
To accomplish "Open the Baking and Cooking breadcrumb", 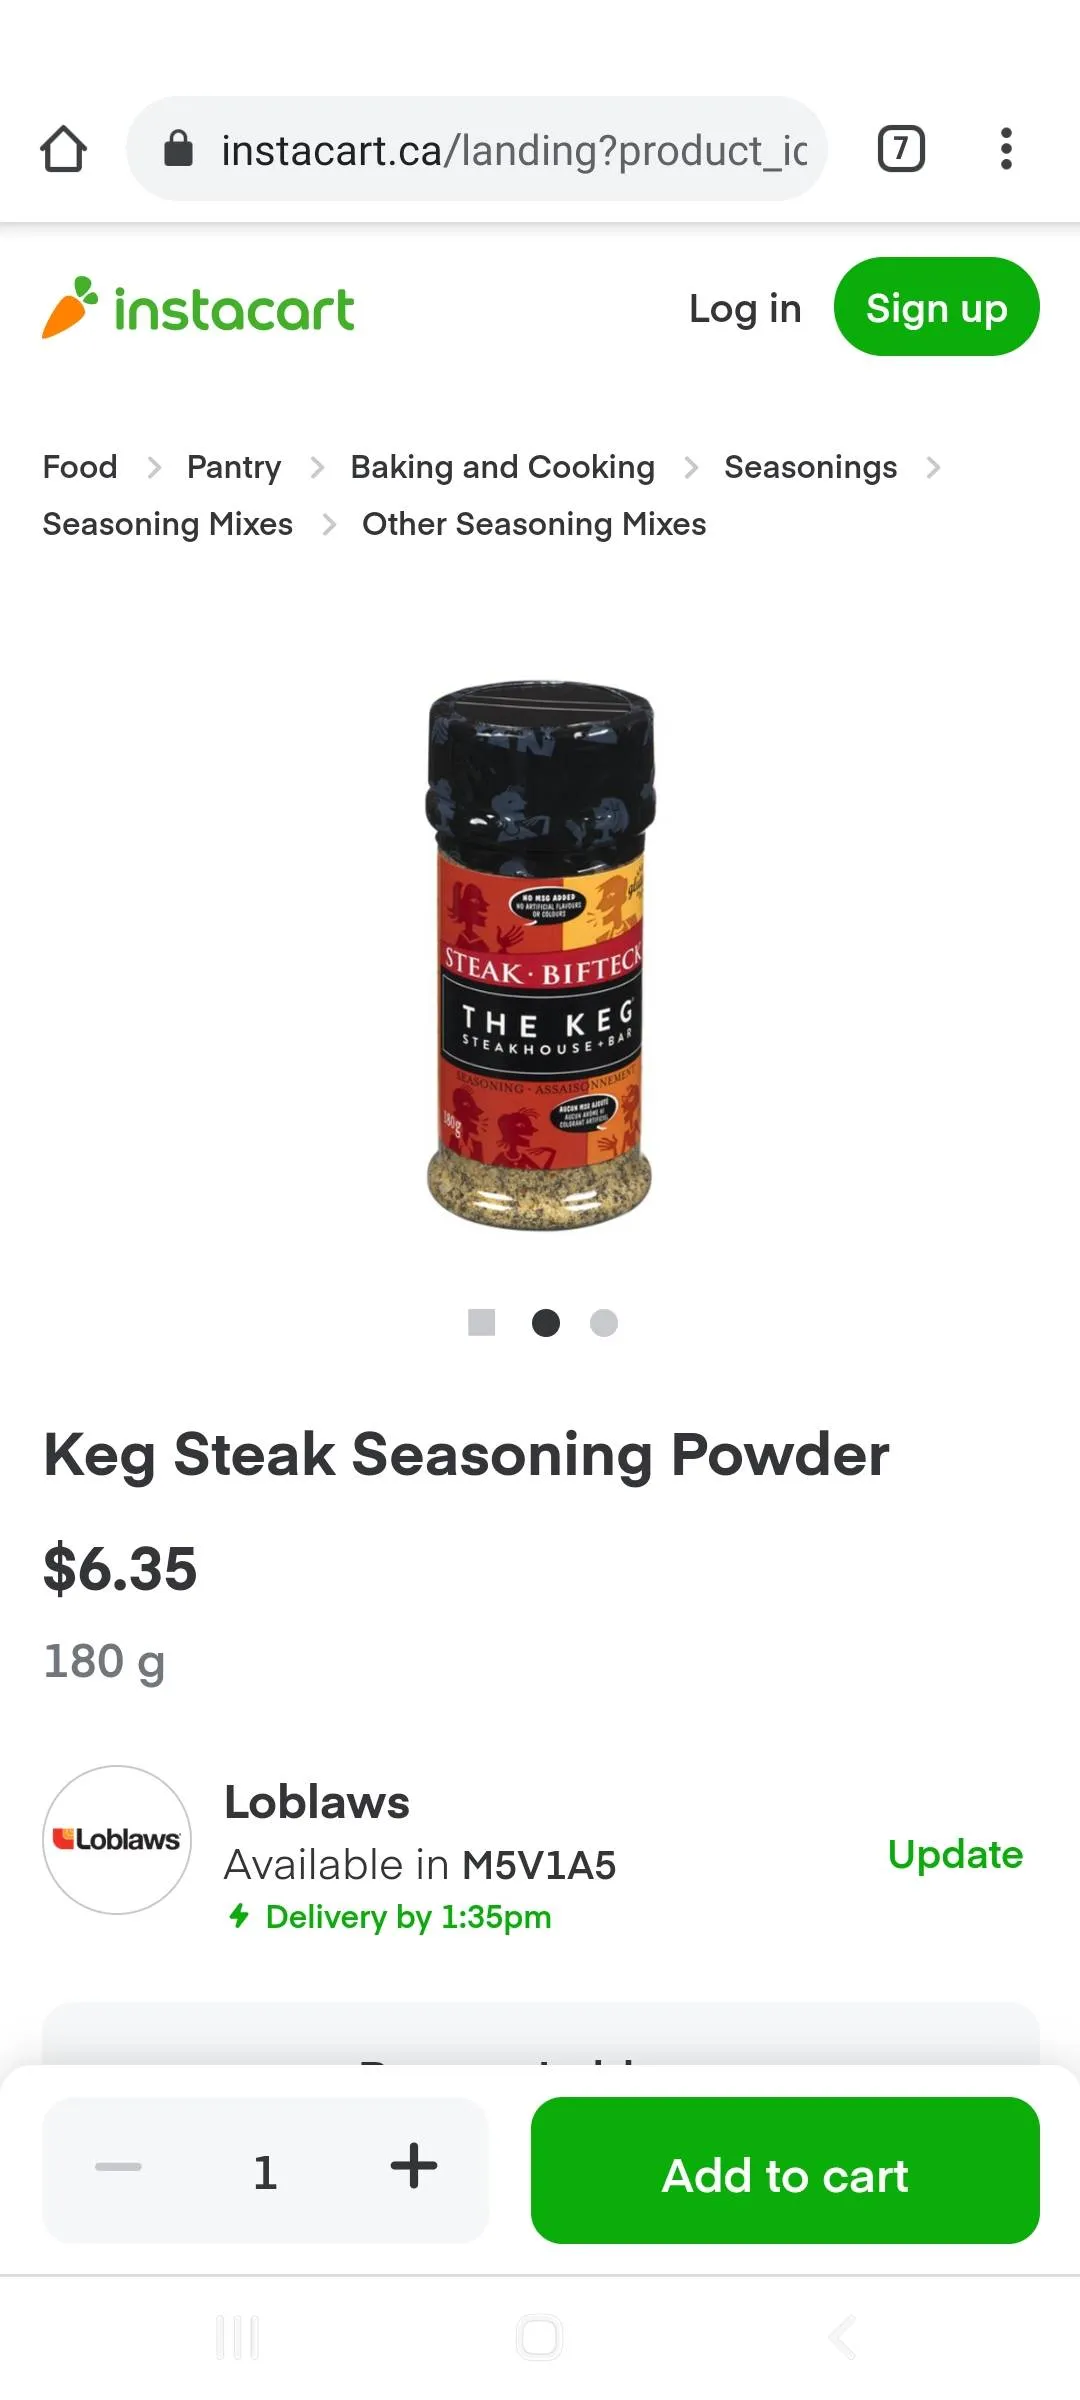I will pyautogui.click(x=502, y=467).
